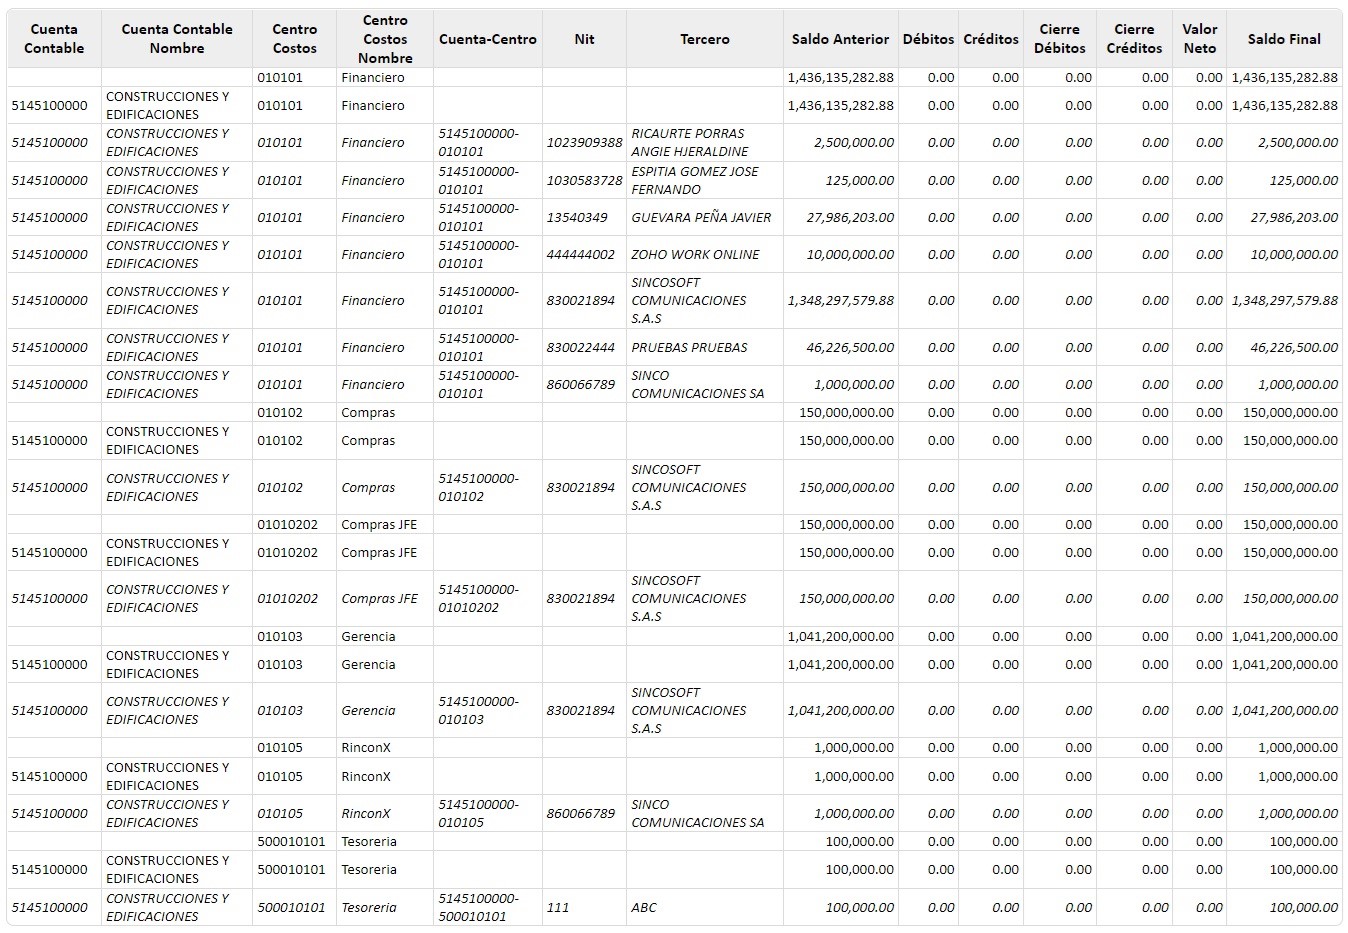Screen dimensions: 1348x933
Task: Click saldo anterior 1,348,297,579.88
Action: pos(841,300)
